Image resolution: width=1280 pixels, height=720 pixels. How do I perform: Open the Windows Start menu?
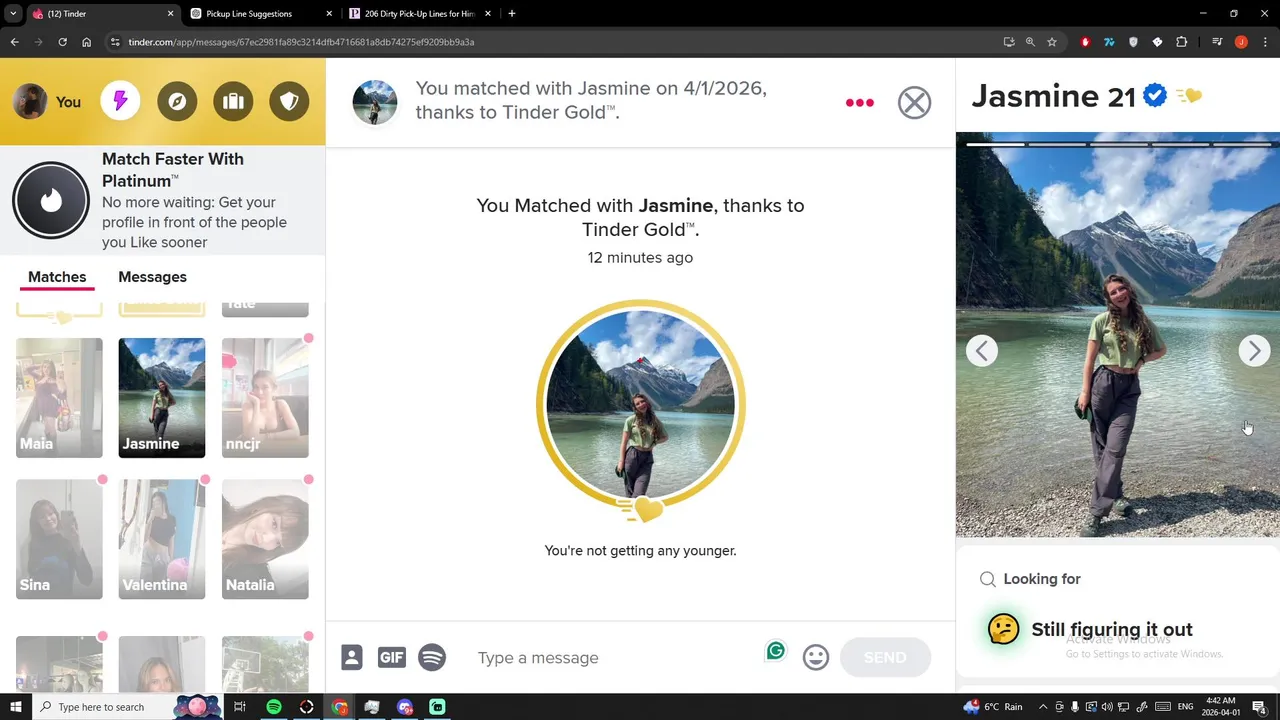[x=16, y=707]
